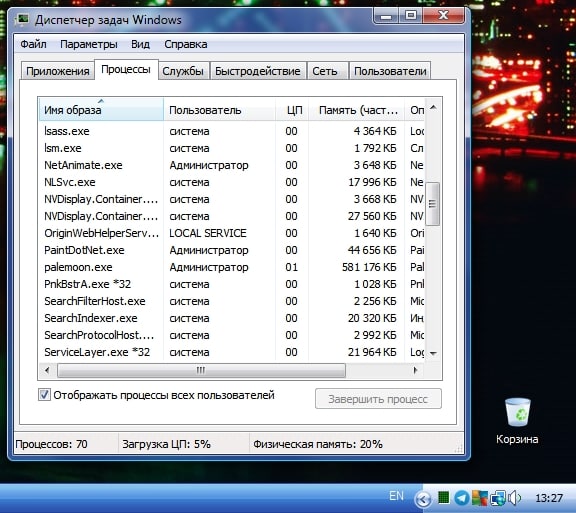Click the vertical scrollbar thumb

click(x=432, y=204)
